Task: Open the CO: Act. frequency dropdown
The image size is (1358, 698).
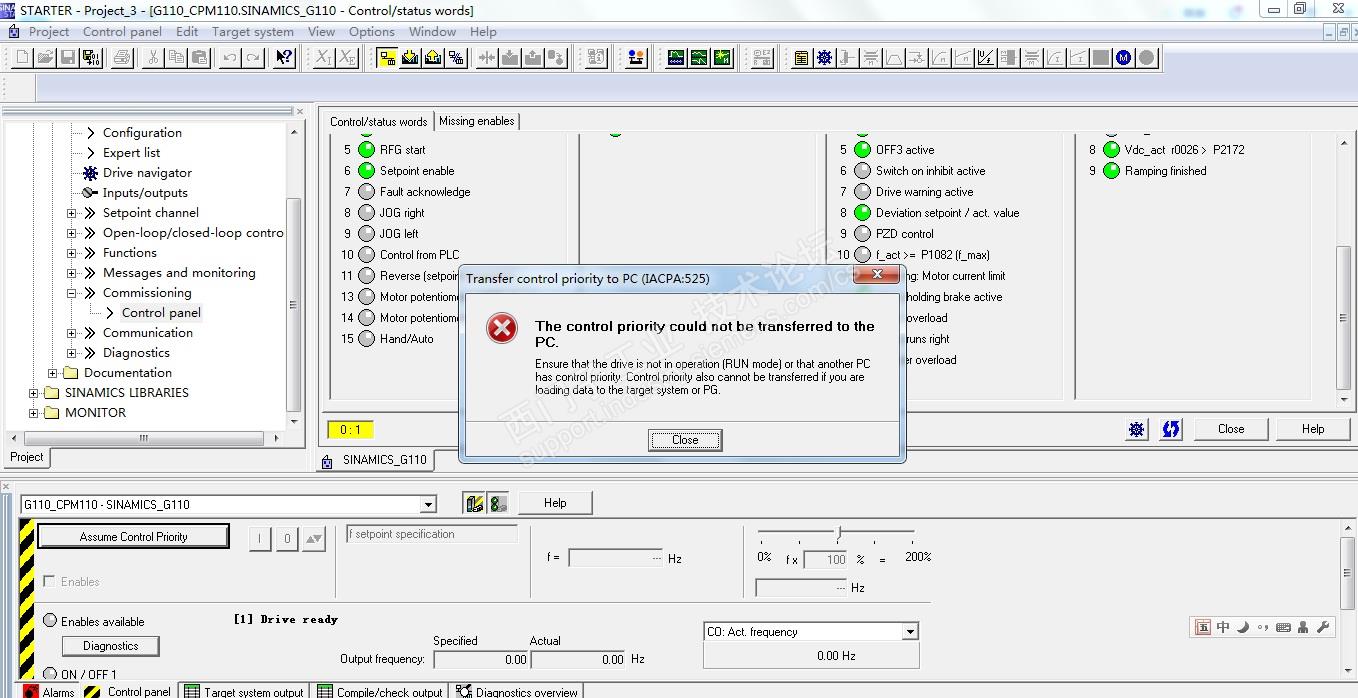Action: point(910,632)
